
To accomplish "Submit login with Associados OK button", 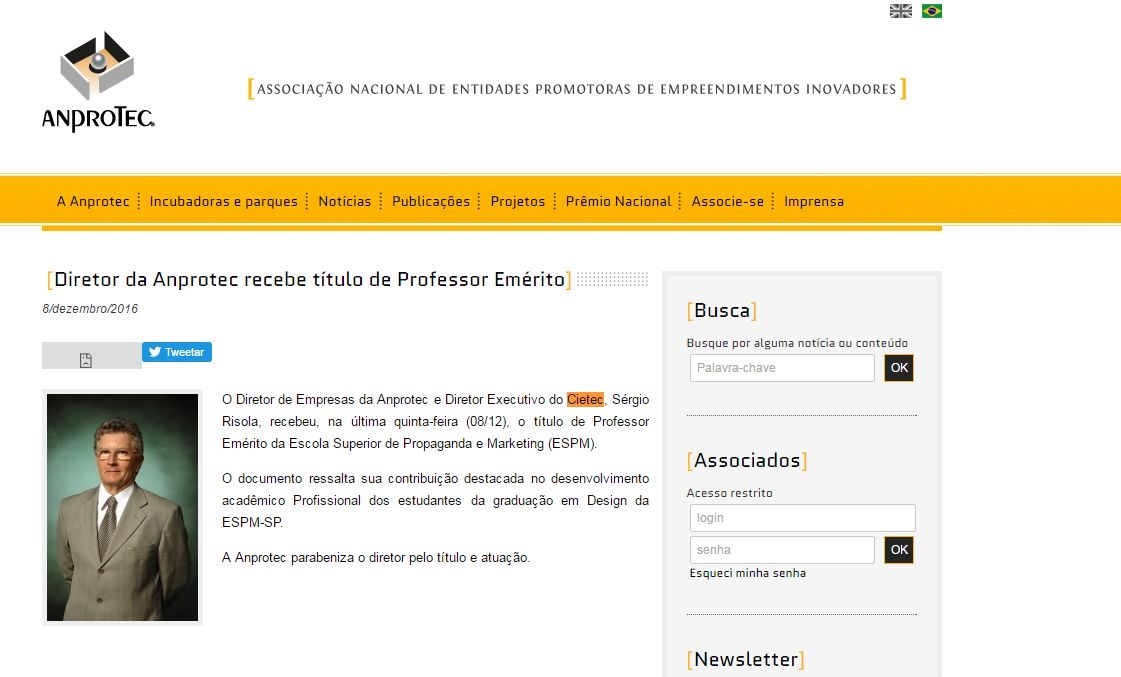I will click(x=899, y=550).
